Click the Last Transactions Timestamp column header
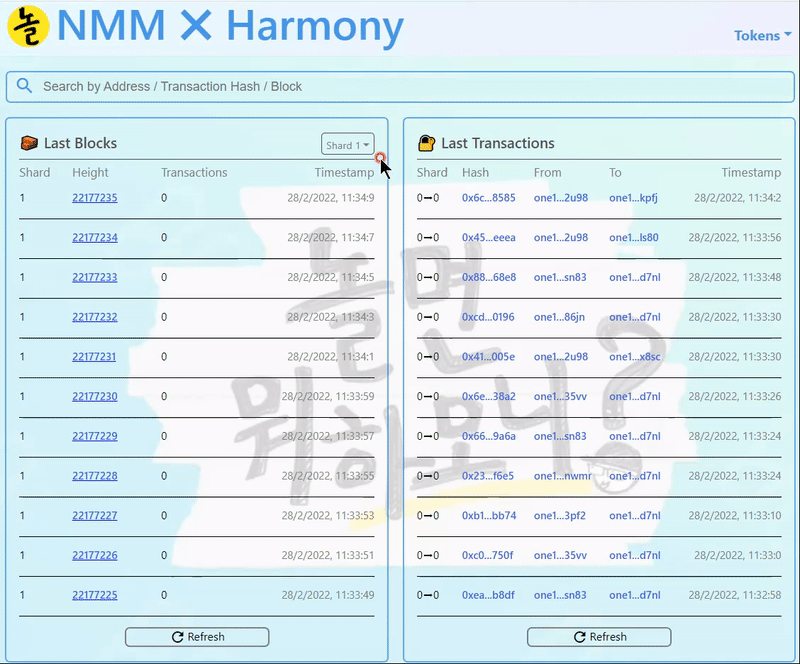800x664 pixels. (x=751, y=173)
